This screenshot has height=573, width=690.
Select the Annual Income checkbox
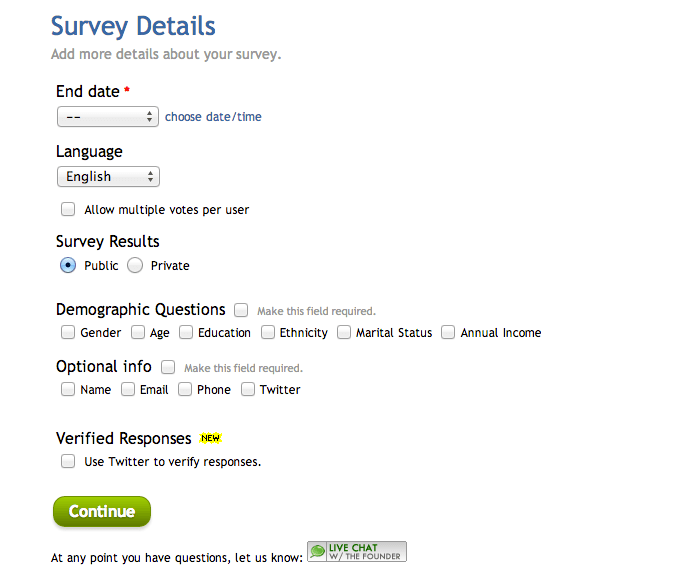point(448,332)
